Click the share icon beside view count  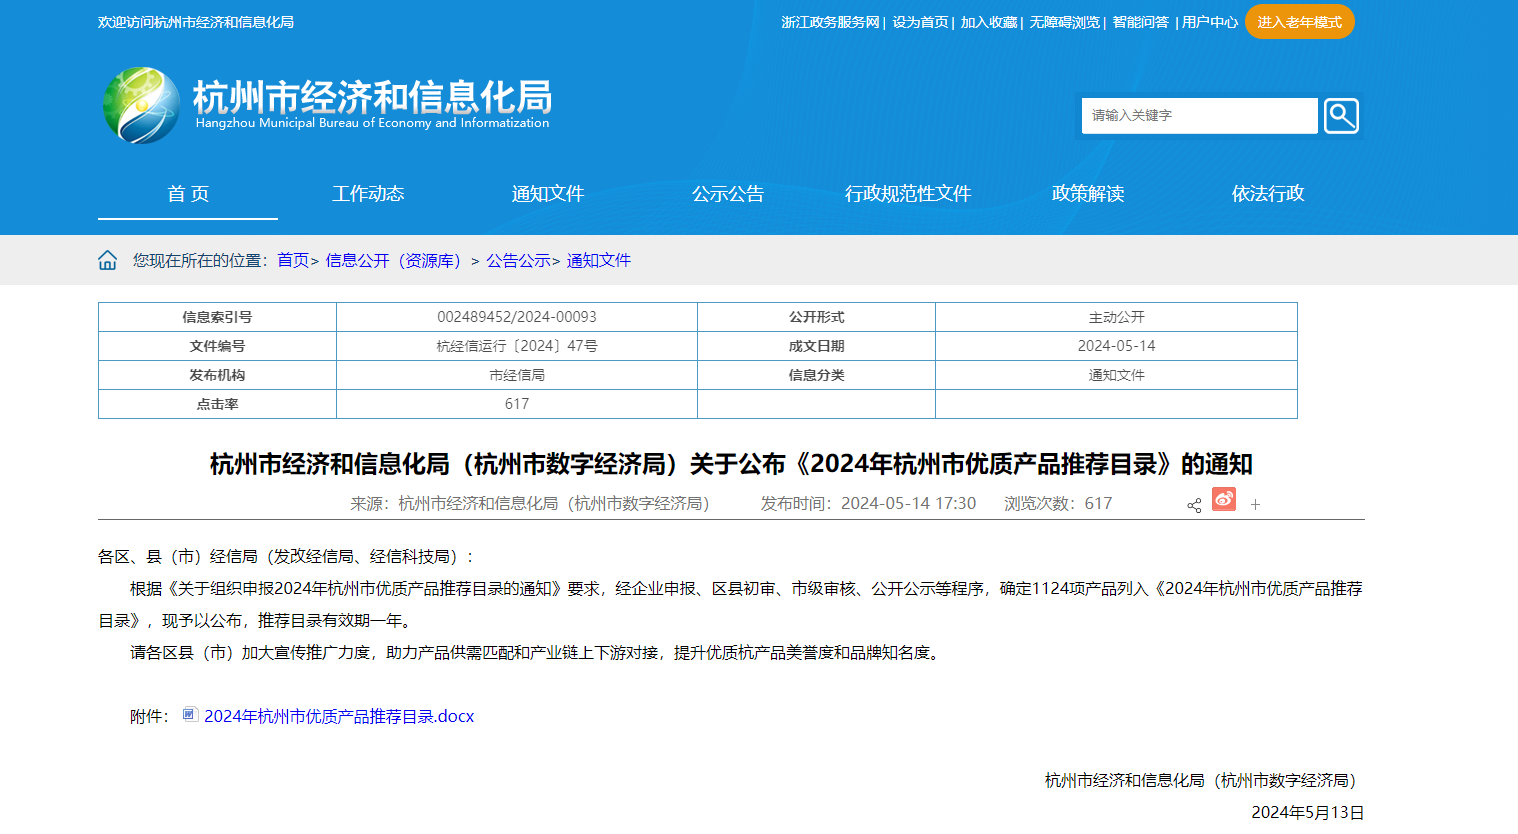tap(1194, 505)
